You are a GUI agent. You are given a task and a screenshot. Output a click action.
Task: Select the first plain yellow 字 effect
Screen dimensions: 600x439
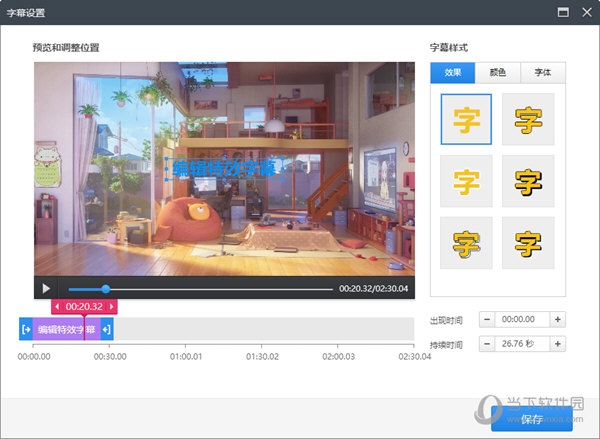point(466,119)
